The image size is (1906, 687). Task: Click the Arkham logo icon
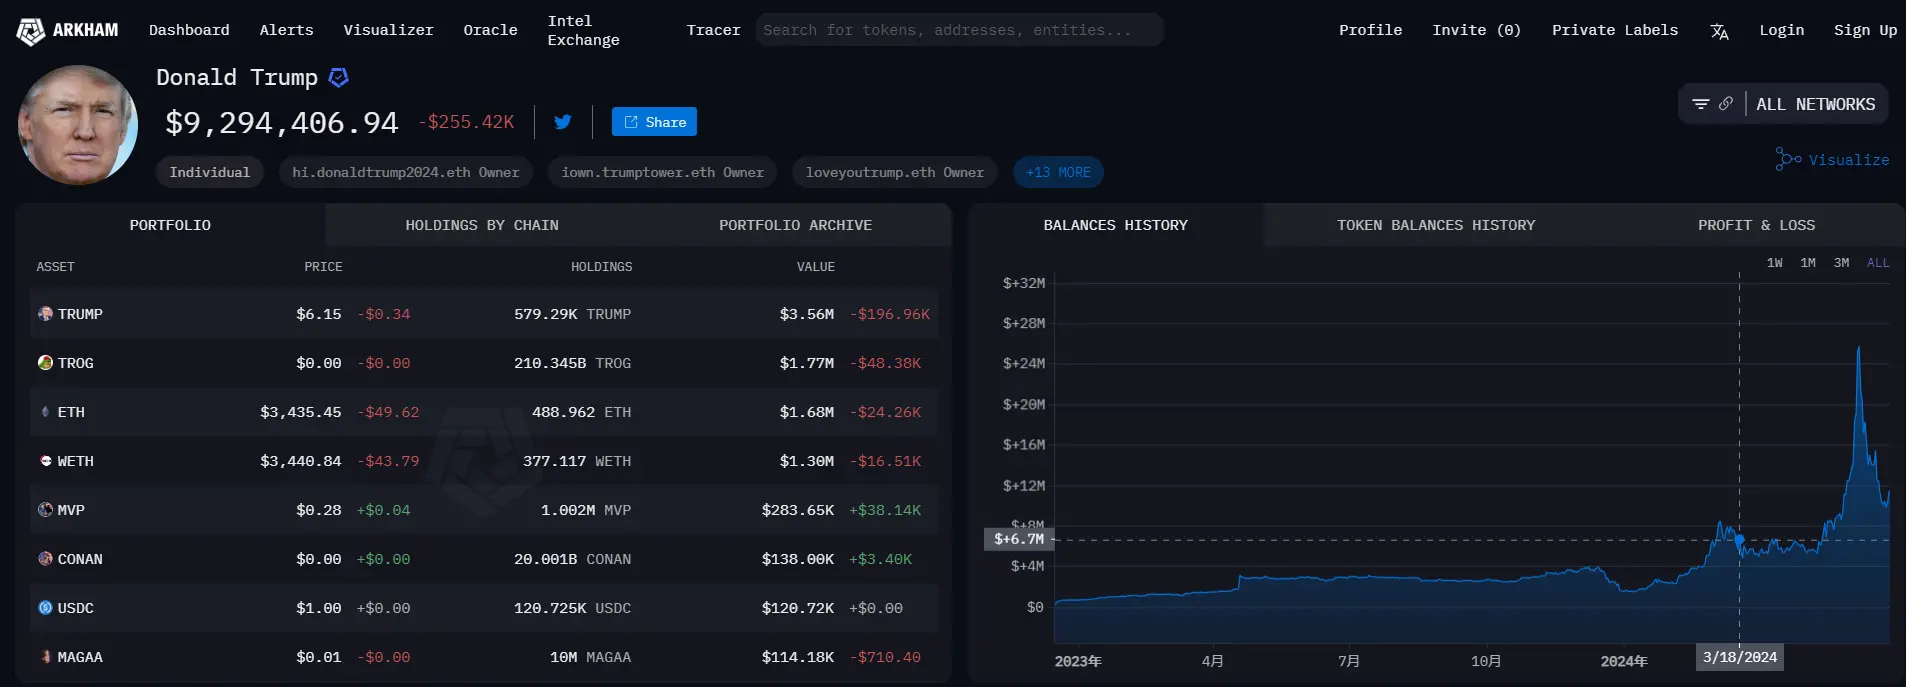click(31, 31)
